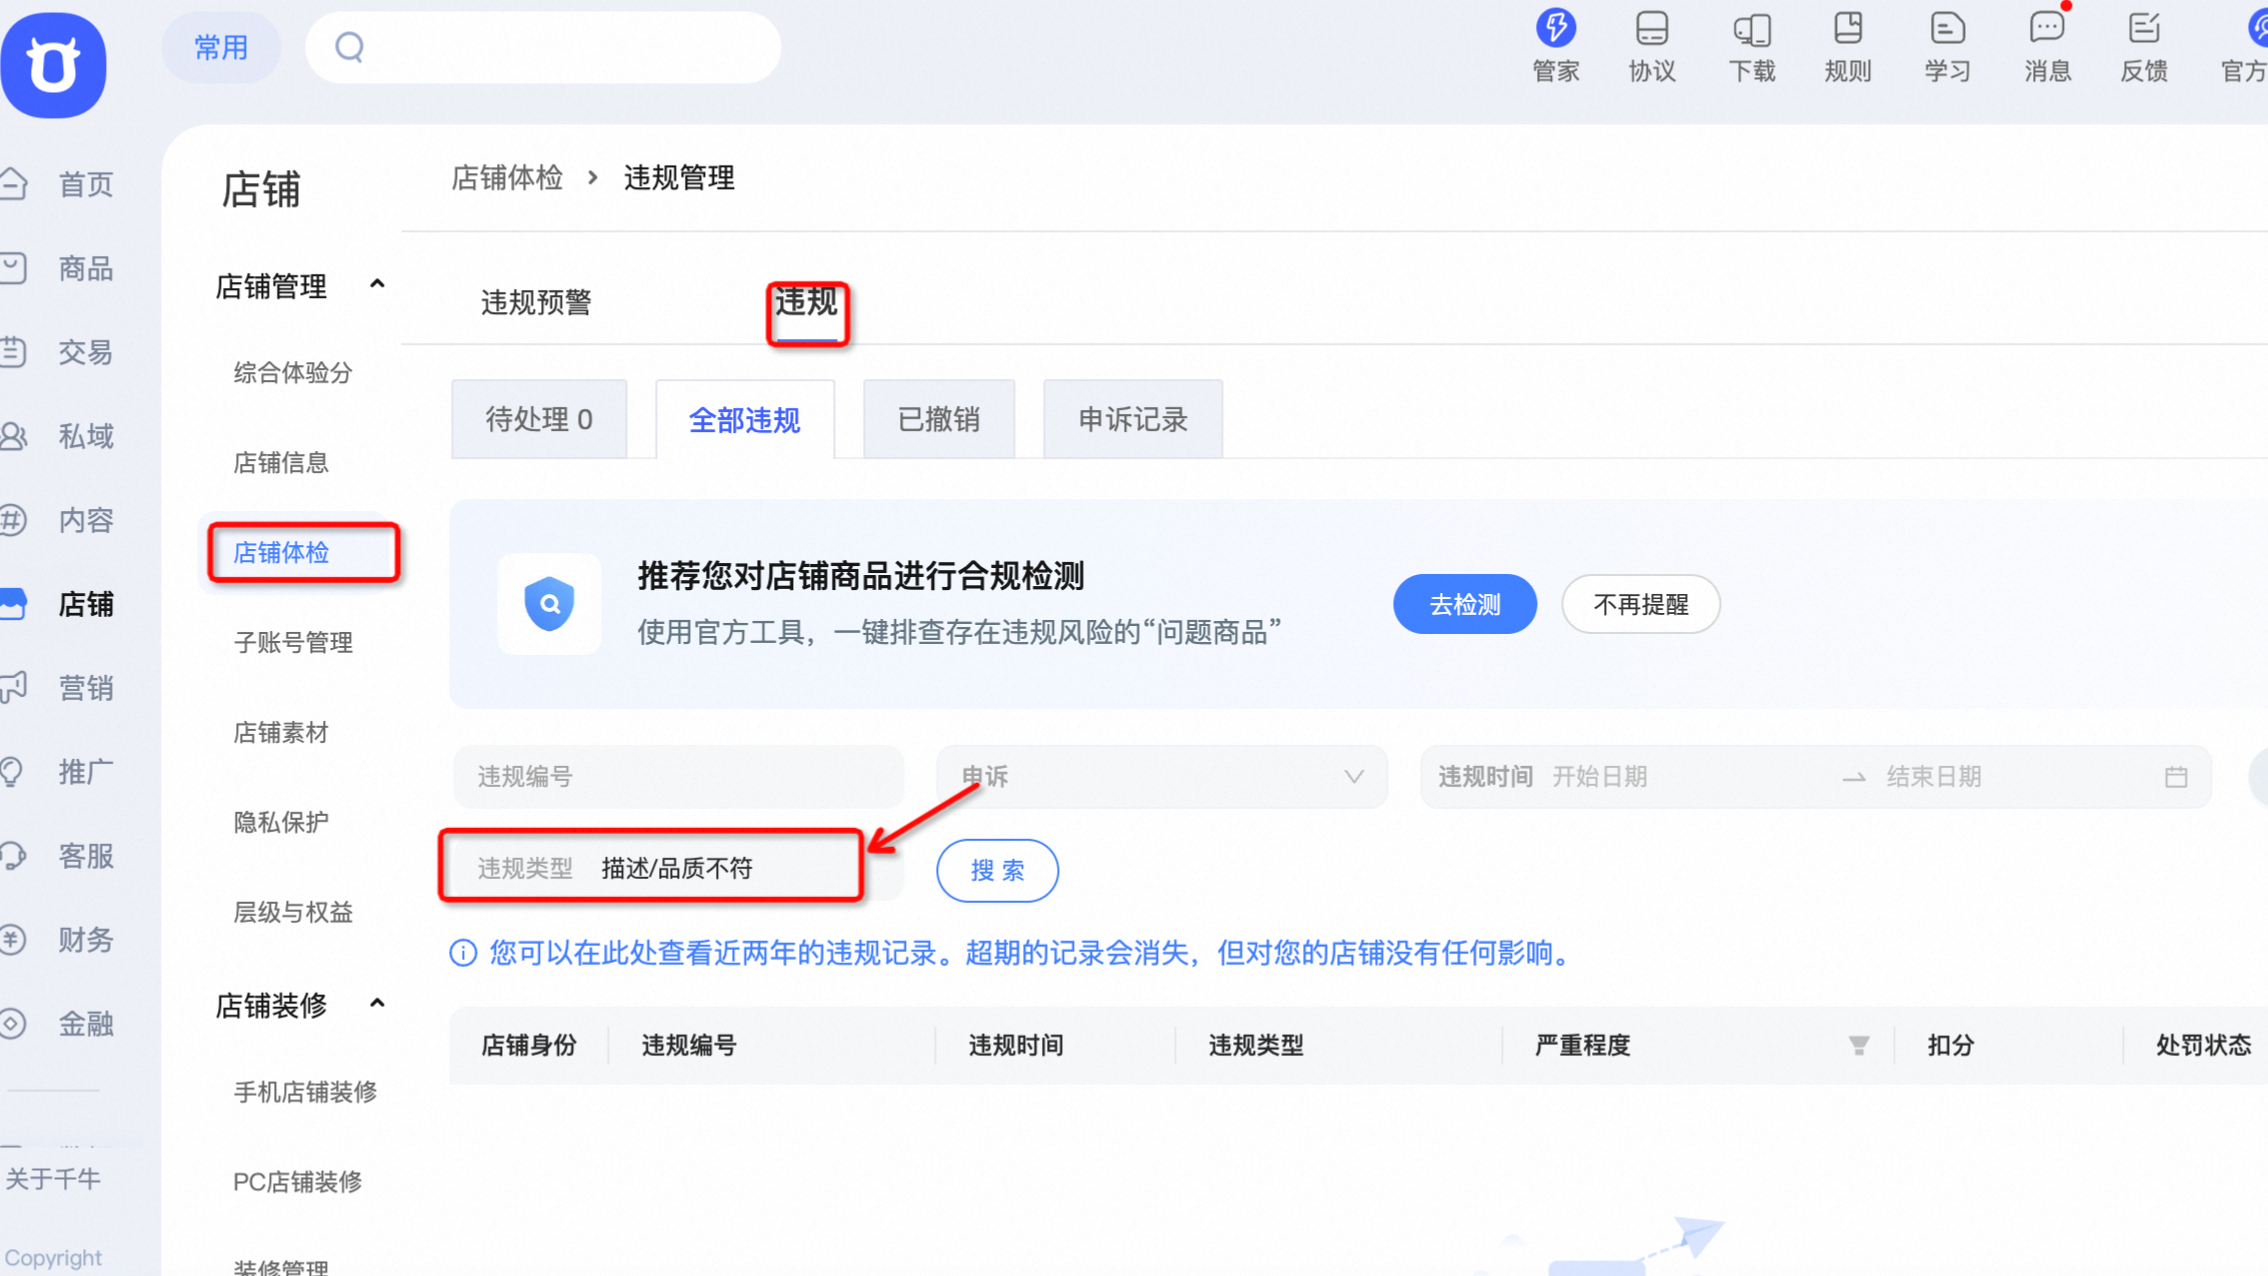Open 关于千牛 link
Image resolution: width=2268 pixels, height=1276 pixels.
(53, 1179)
